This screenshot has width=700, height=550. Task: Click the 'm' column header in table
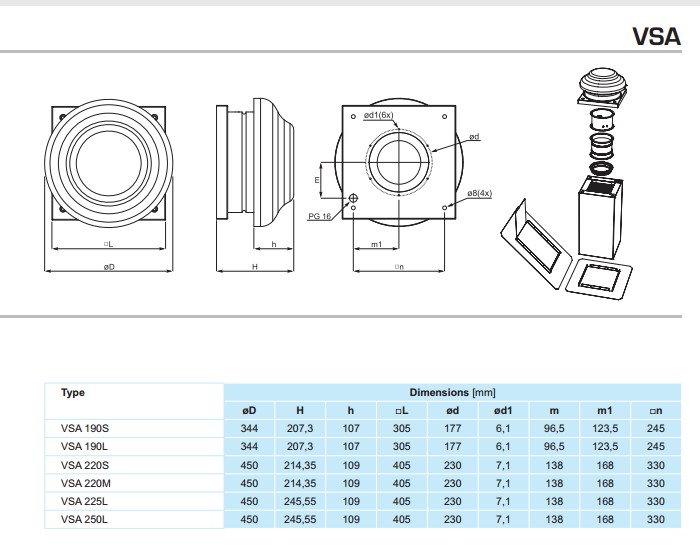click(x=554, y=410)
